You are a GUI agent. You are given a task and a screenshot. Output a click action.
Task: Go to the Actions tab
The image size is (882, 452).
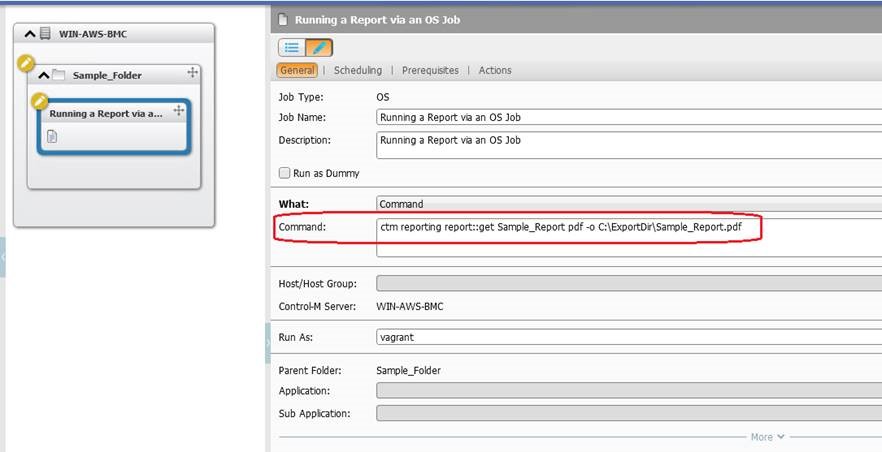click(x=495, y=70)
